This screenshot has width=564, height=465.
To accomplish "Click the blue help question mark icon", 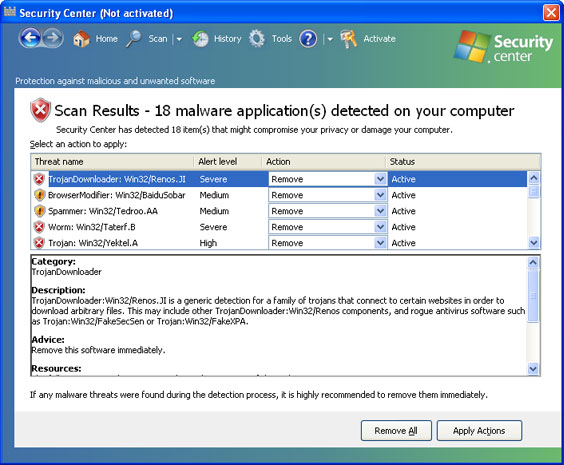I will (x=308, y=39).
